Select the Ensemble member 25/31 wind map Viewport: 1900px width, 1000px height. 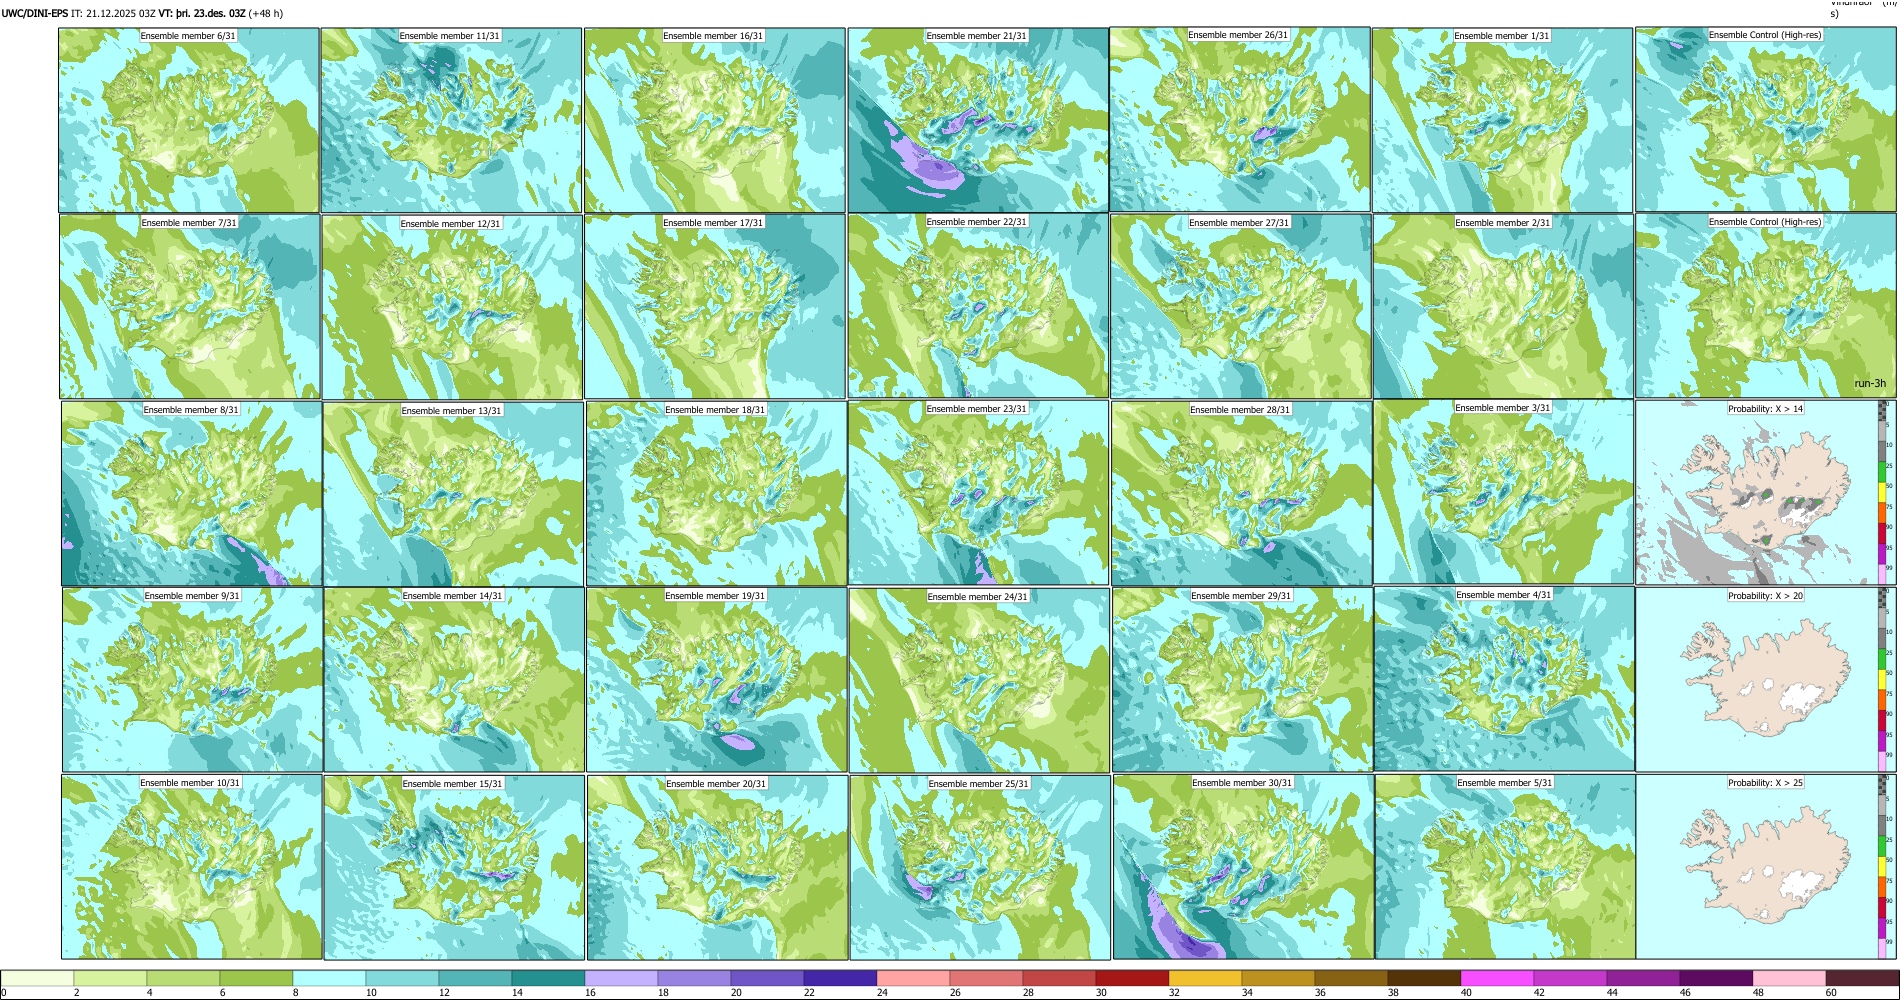[980, 867]
